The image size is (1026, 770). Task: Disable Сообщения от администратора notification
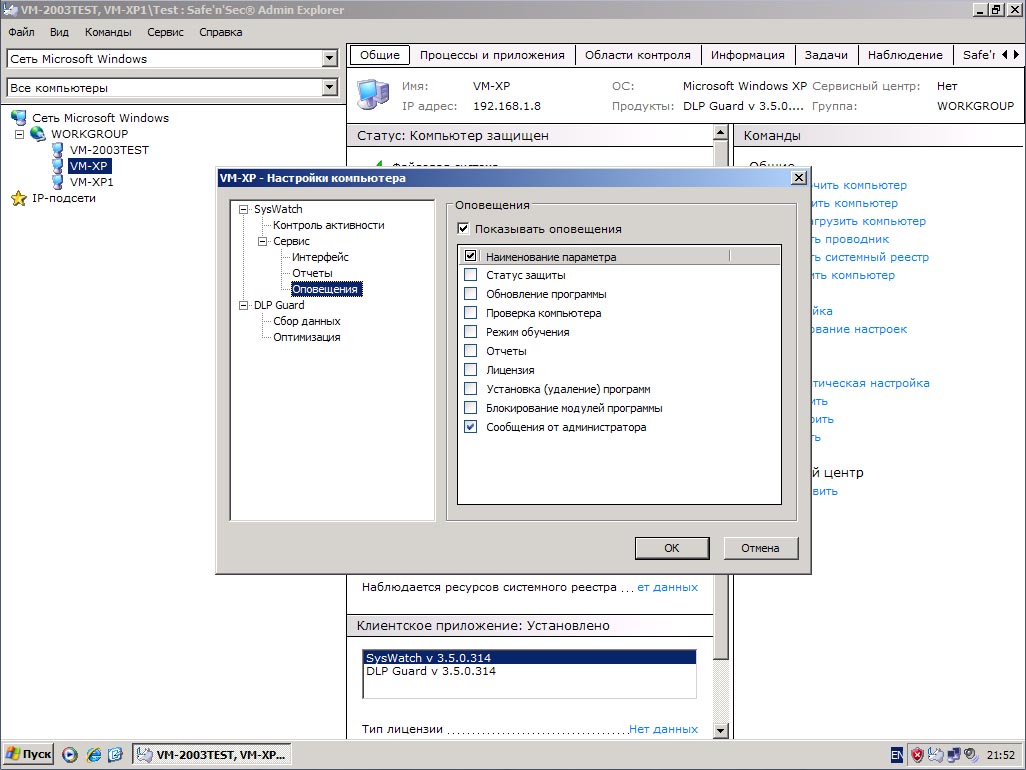coord(470,426)
